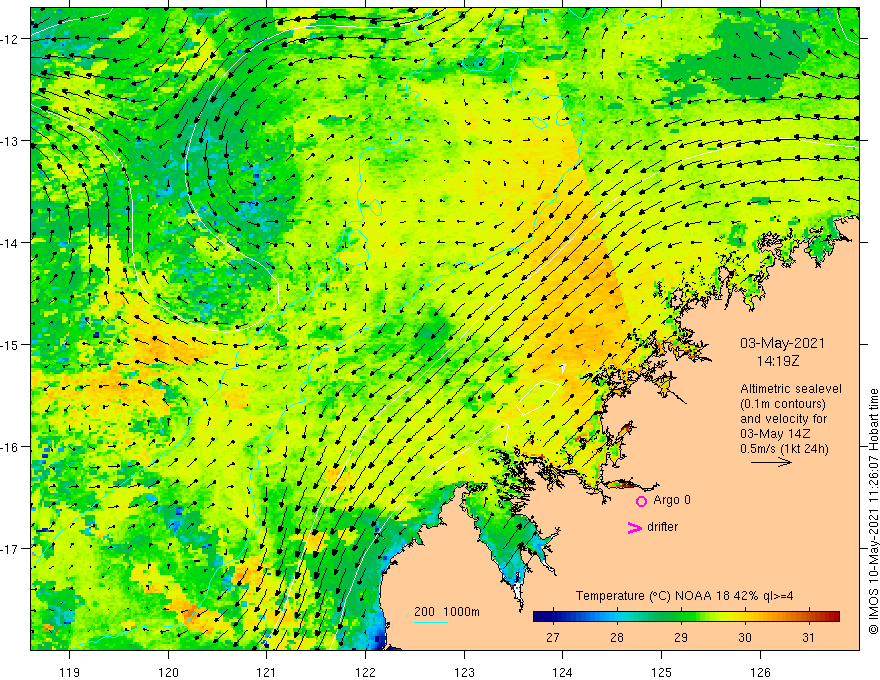This screenshot has height=680, width=880.
Task: Click the '0.5m/s (1kt 24h)' scale label
Action: [x=784, y=448]
